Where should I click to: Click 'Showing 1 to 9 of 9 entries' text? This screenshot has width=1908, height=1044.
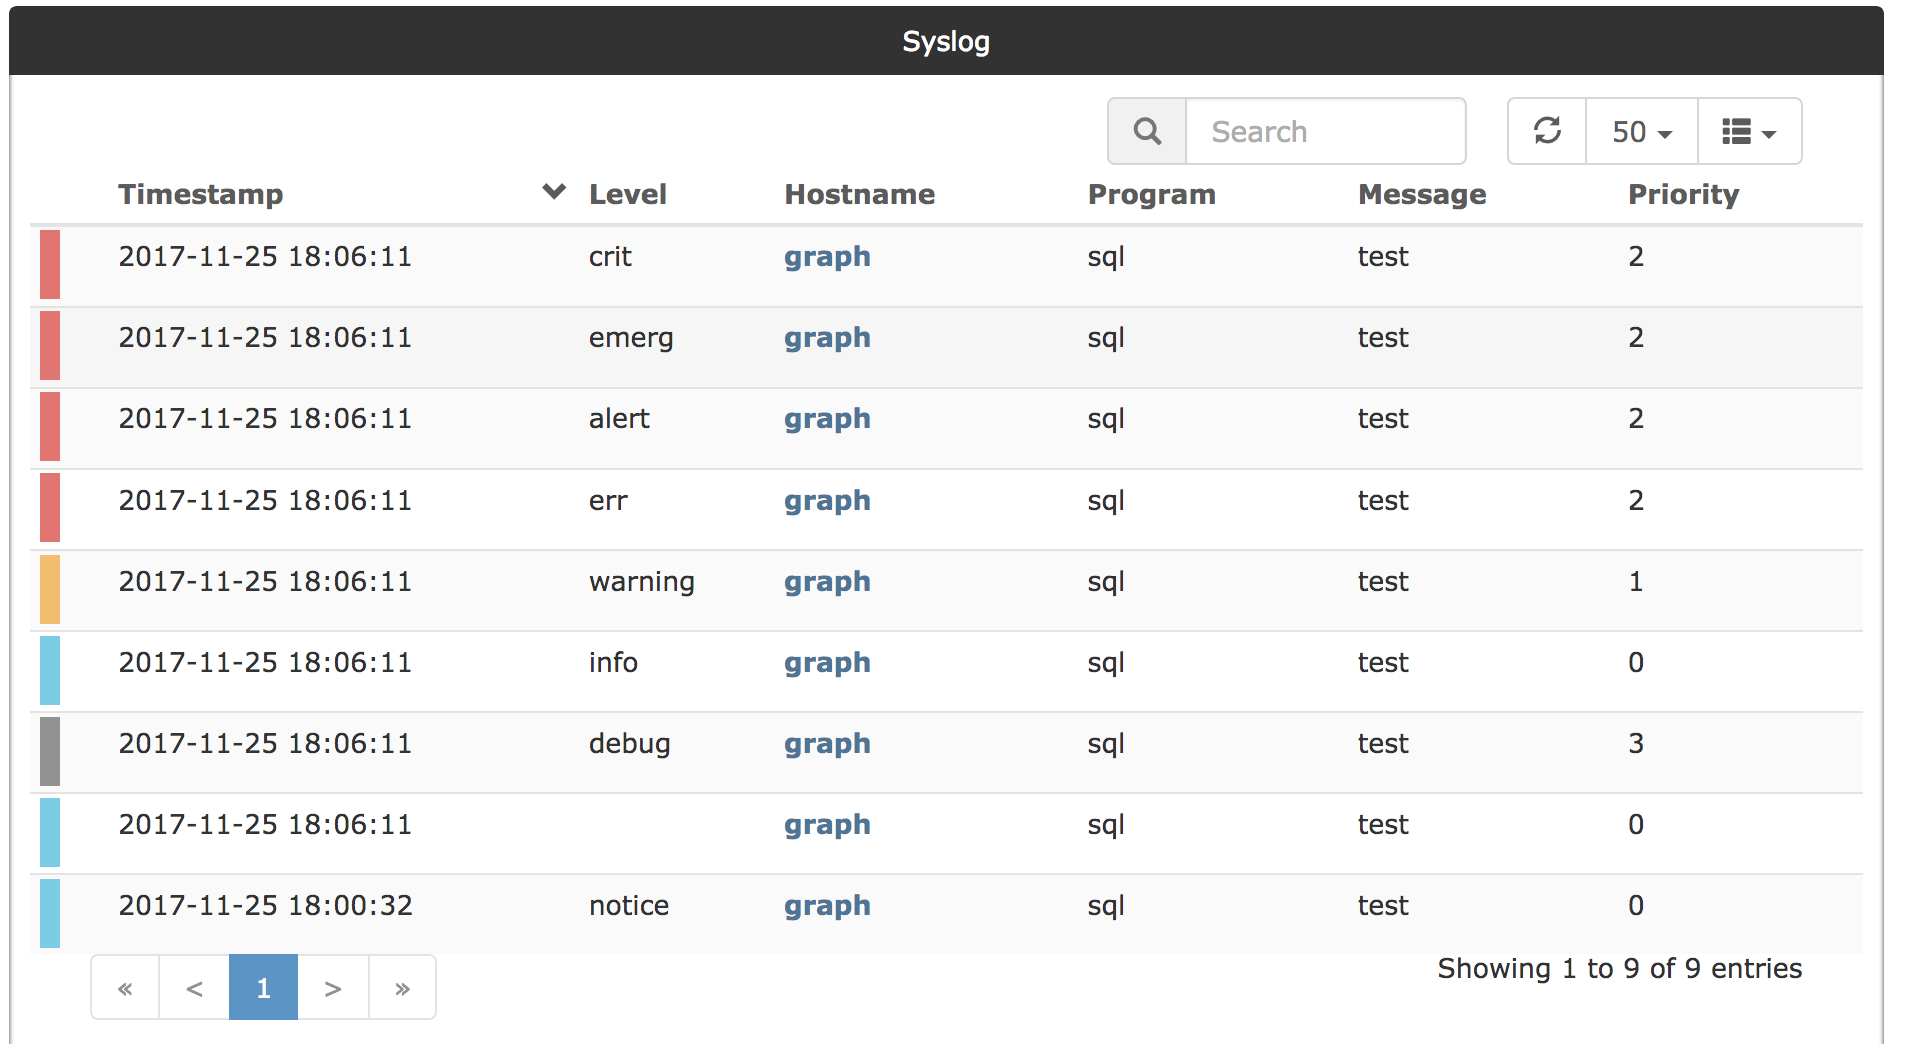click(1620, 968)
